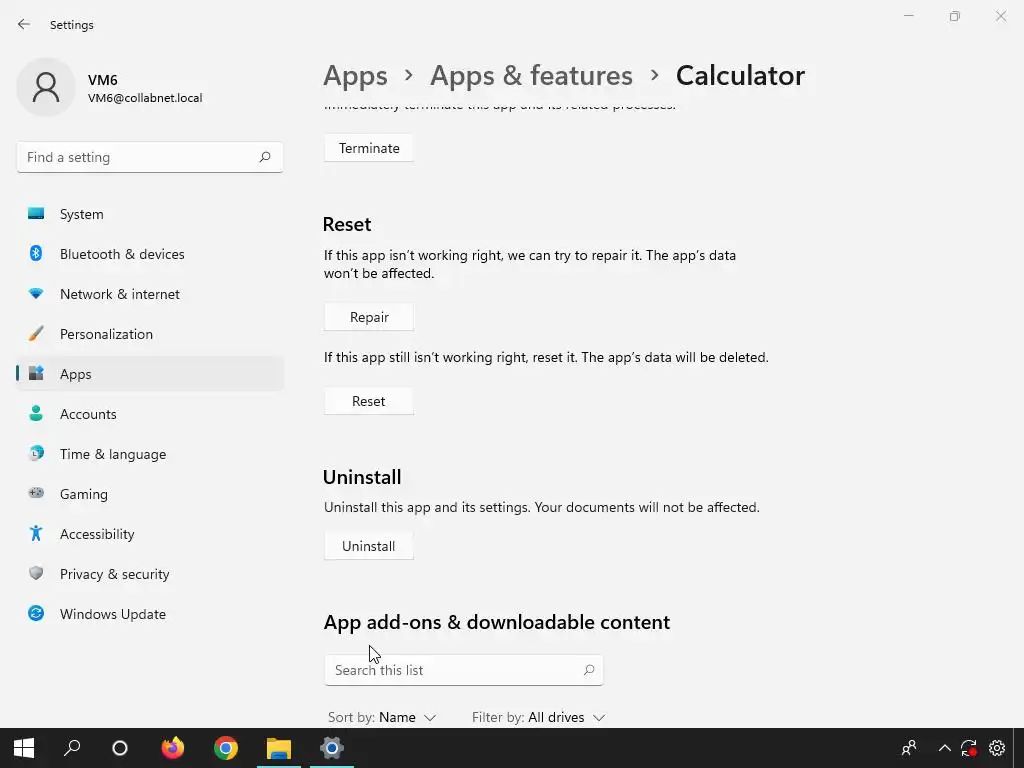Click the System monitor icon
This screenshot has height=768, width=1024.
pos(36,214)
